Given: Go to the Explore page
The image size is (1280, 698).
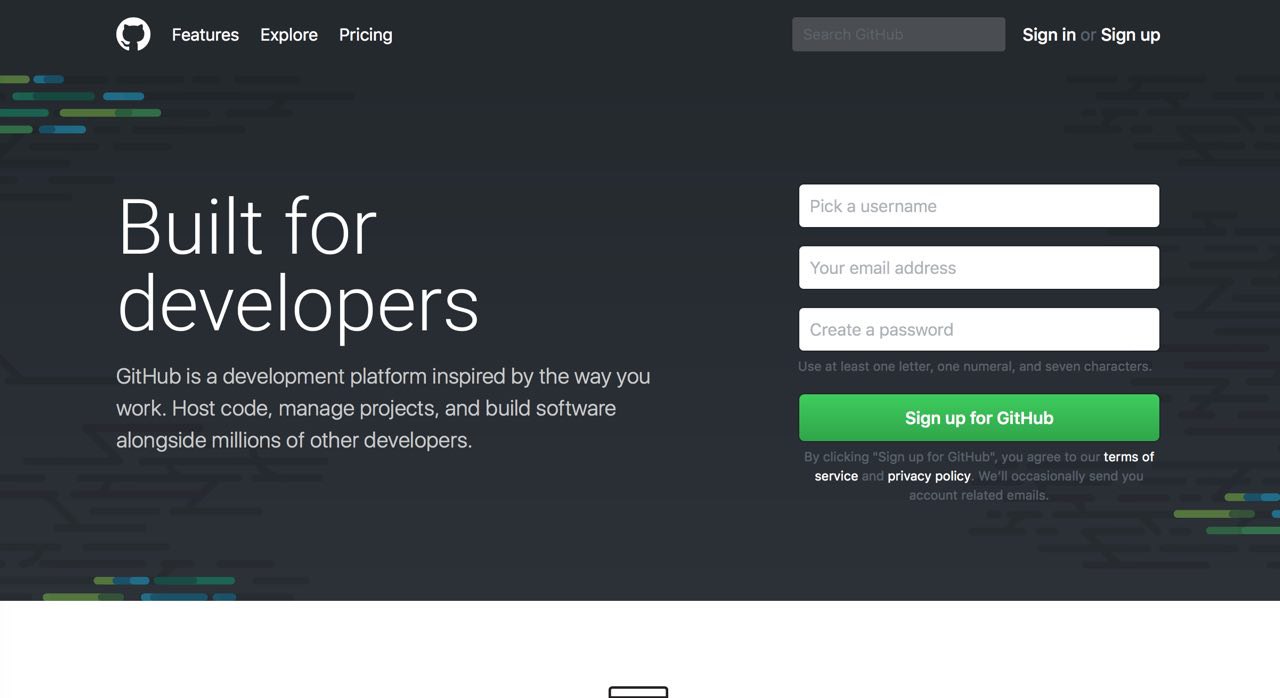Looking at the screenshot, I should (x=289, y=35).
